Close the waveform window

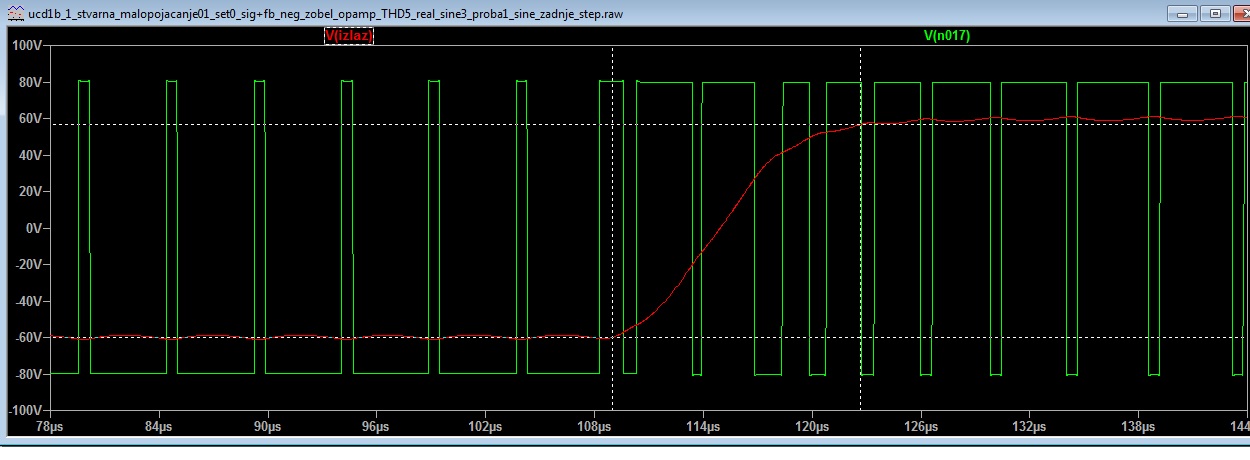click(x=1241, y=13)
